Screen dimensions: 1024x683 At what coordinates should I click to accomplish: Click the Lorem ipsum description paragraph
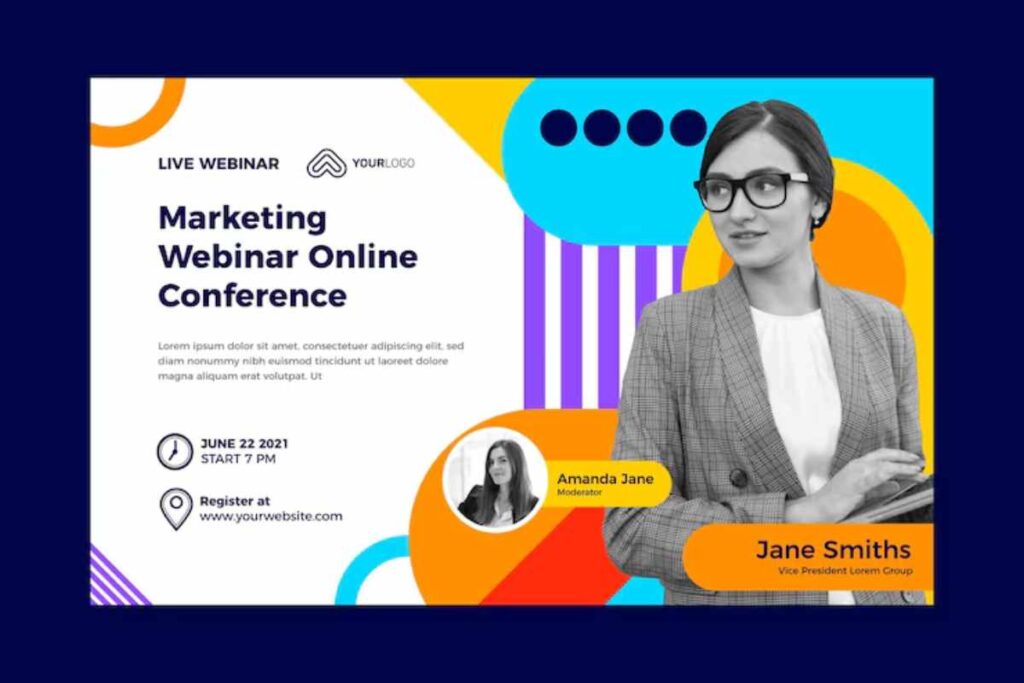[310, 361]
